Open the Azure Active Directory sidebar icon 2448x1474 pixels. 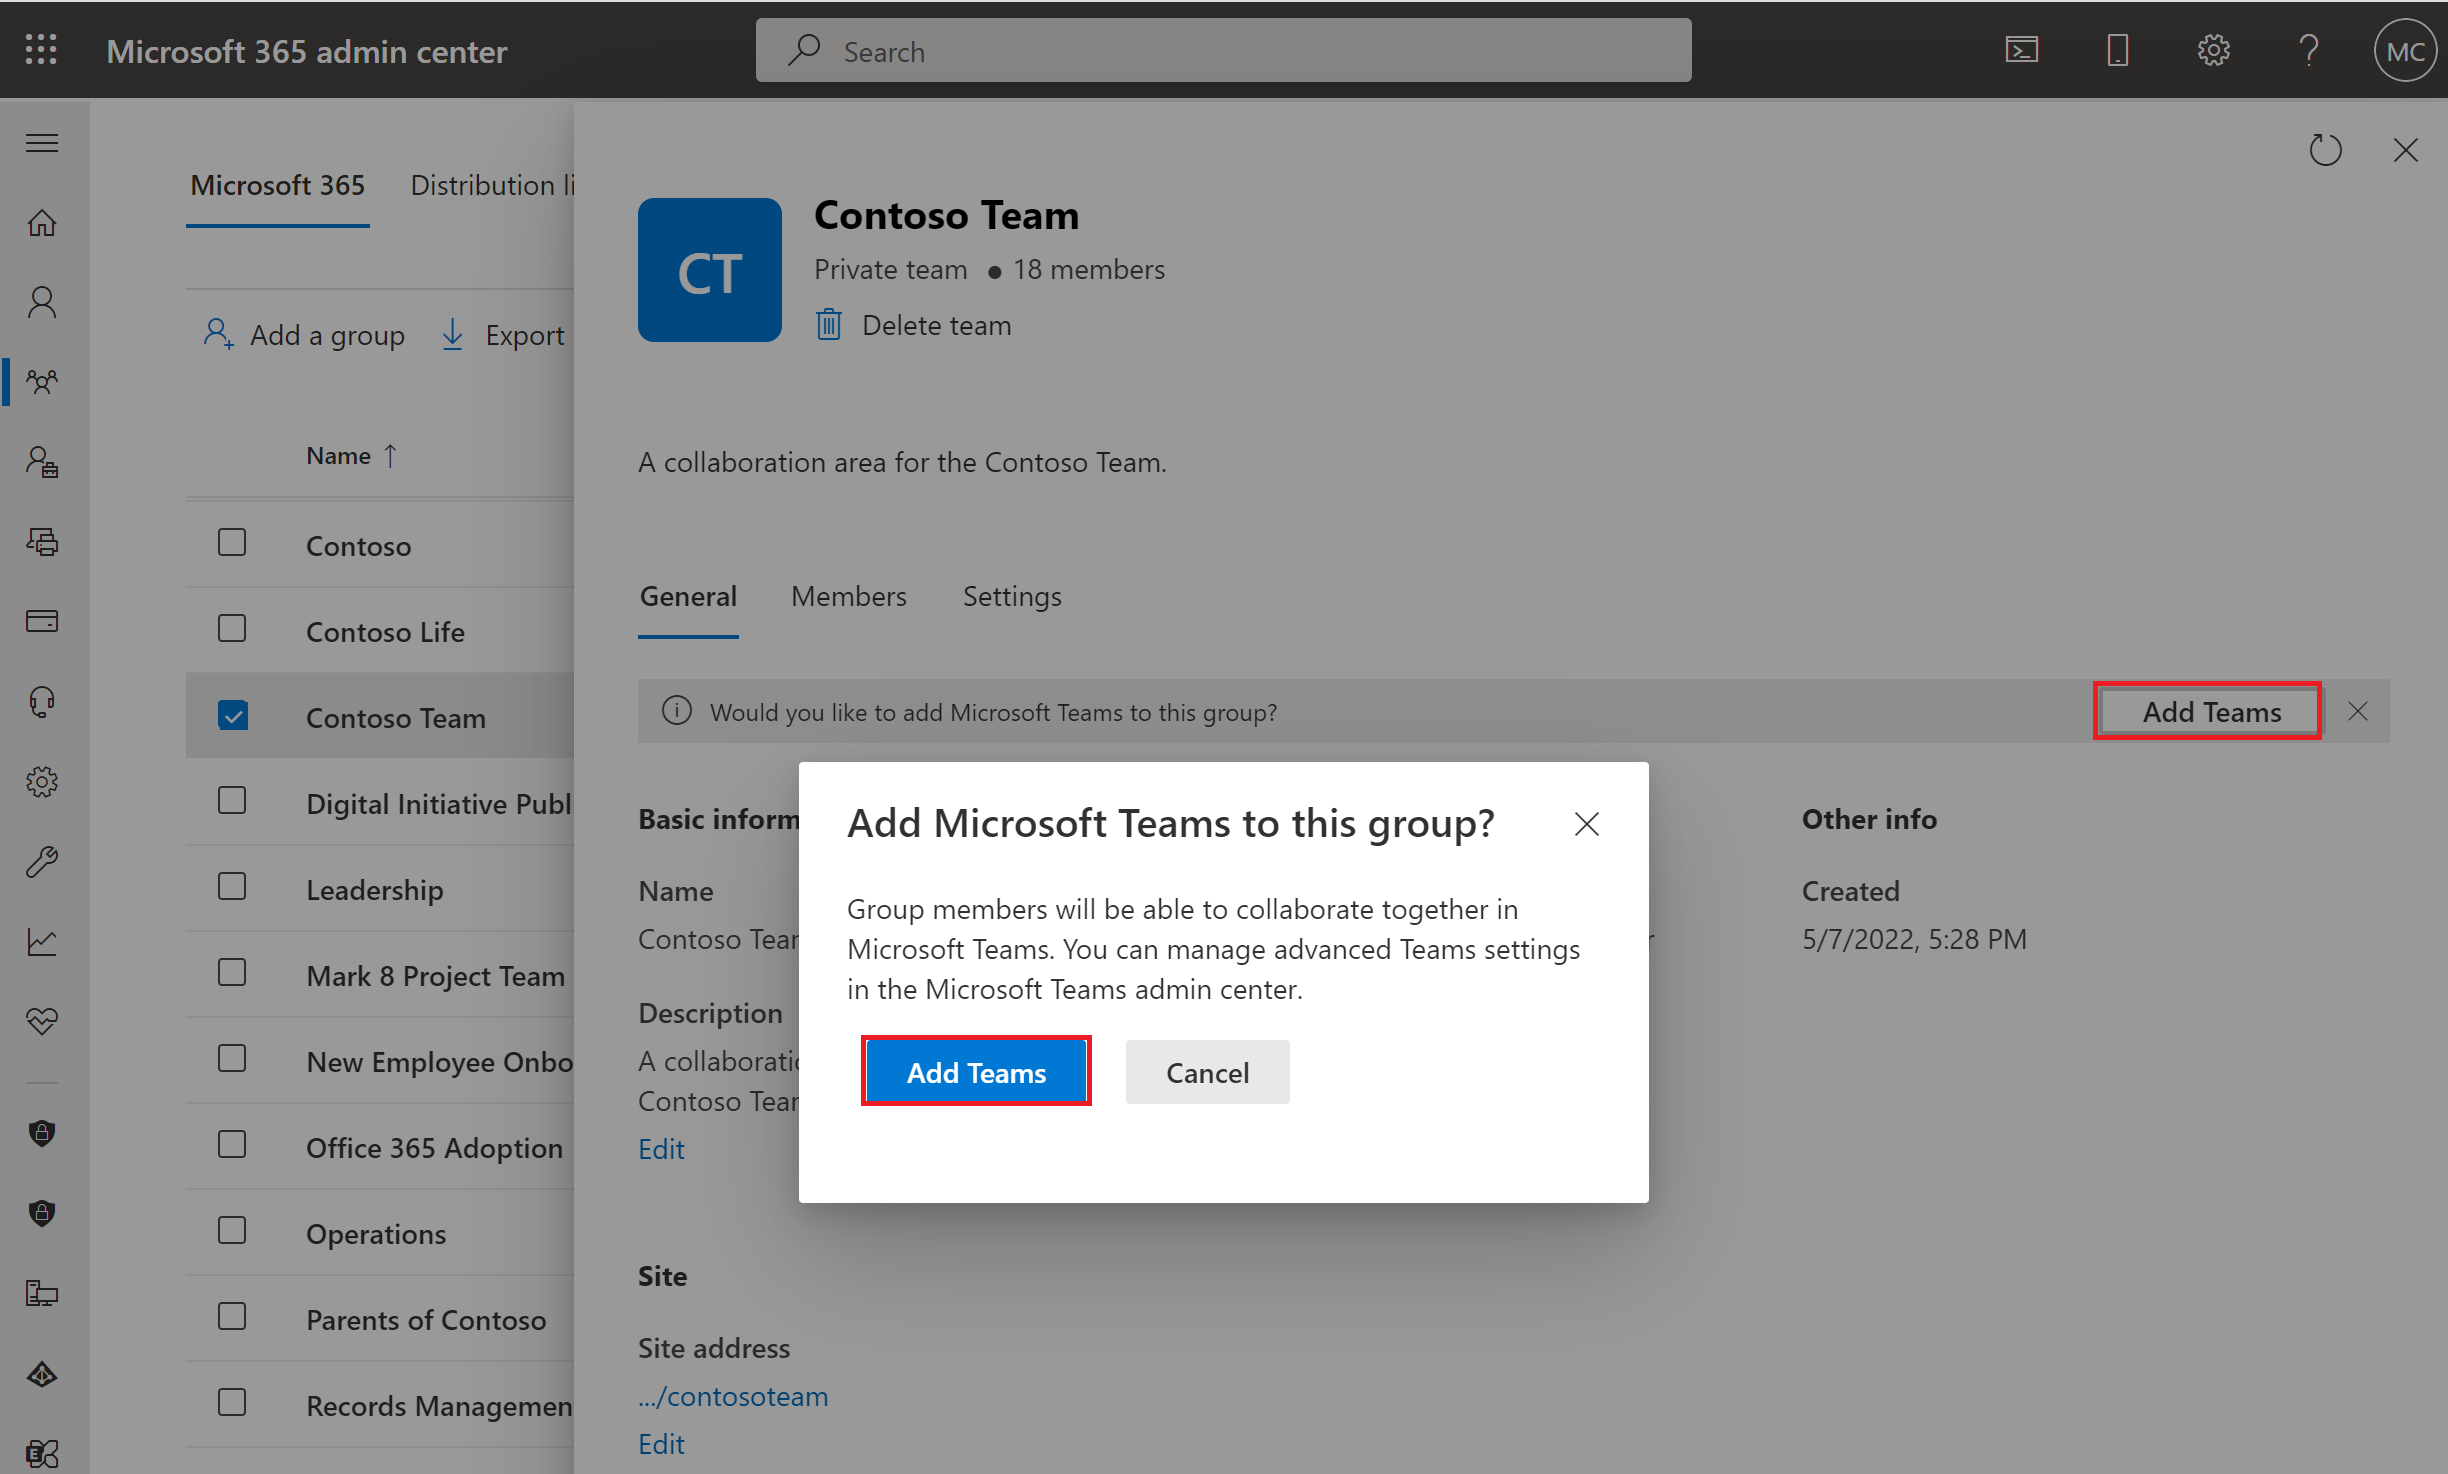click(x=42, y=1374)
